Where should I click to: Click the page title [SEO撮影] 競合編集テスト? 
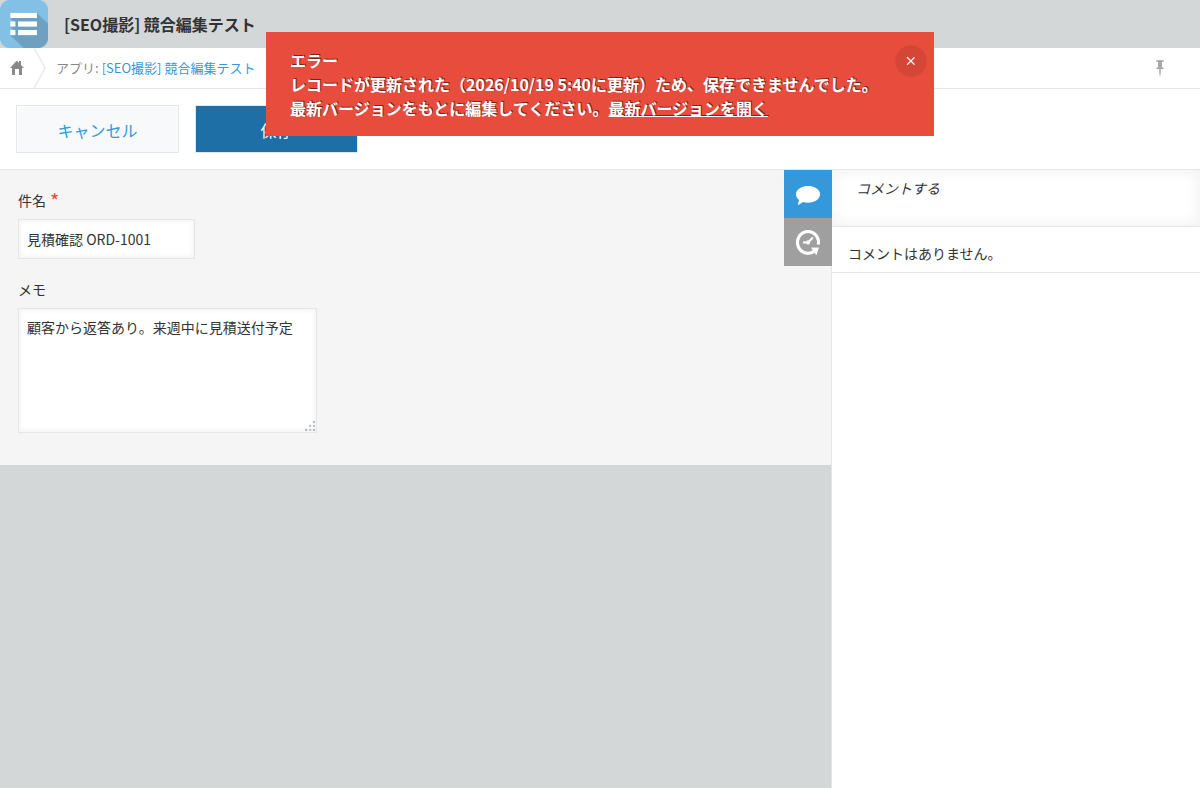tap(159, 25)
